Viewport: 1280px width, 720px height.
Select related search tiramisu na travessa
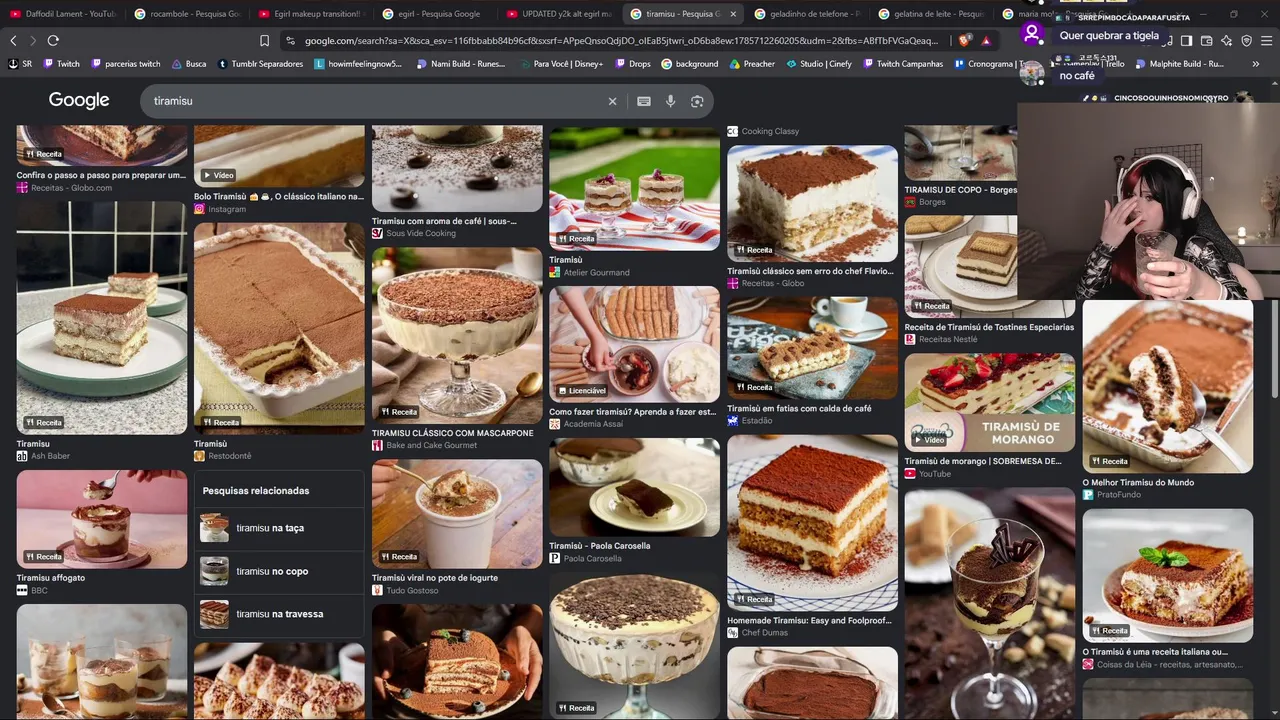point(279,614)
